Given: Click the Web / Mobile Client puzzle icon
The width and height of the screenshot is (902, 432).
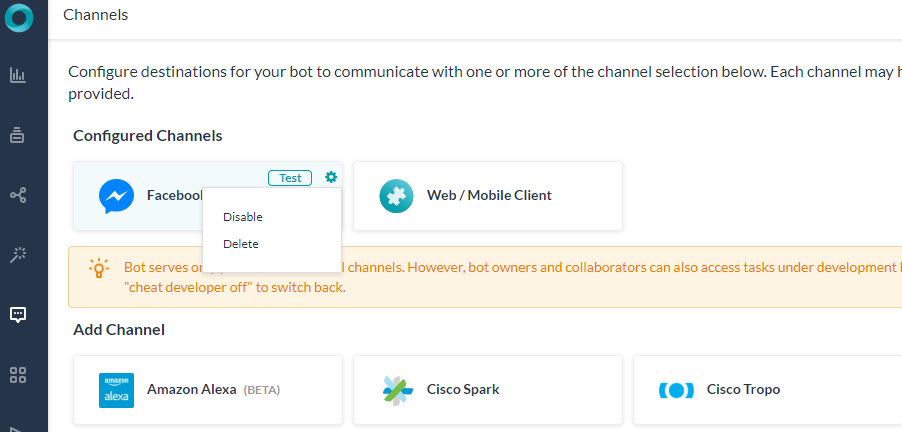Looking at the screenshot, I should coord(396,196).
